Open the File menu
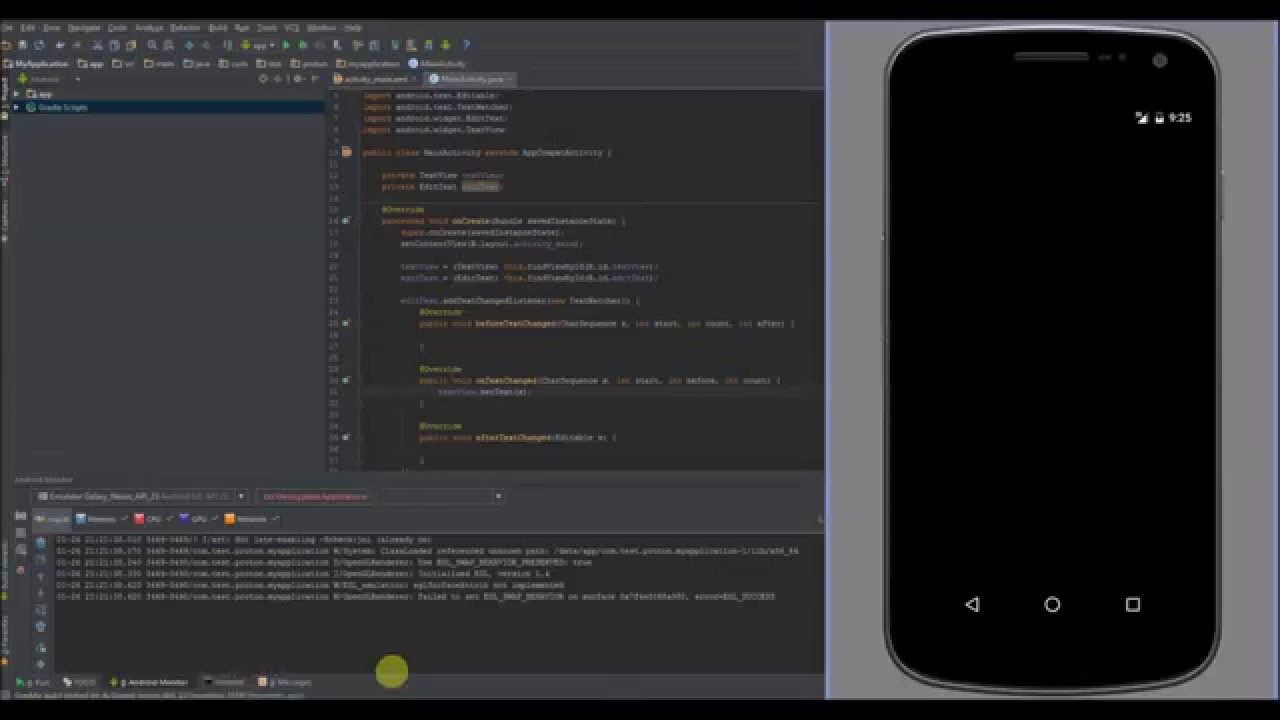 [x=7, y=28]
